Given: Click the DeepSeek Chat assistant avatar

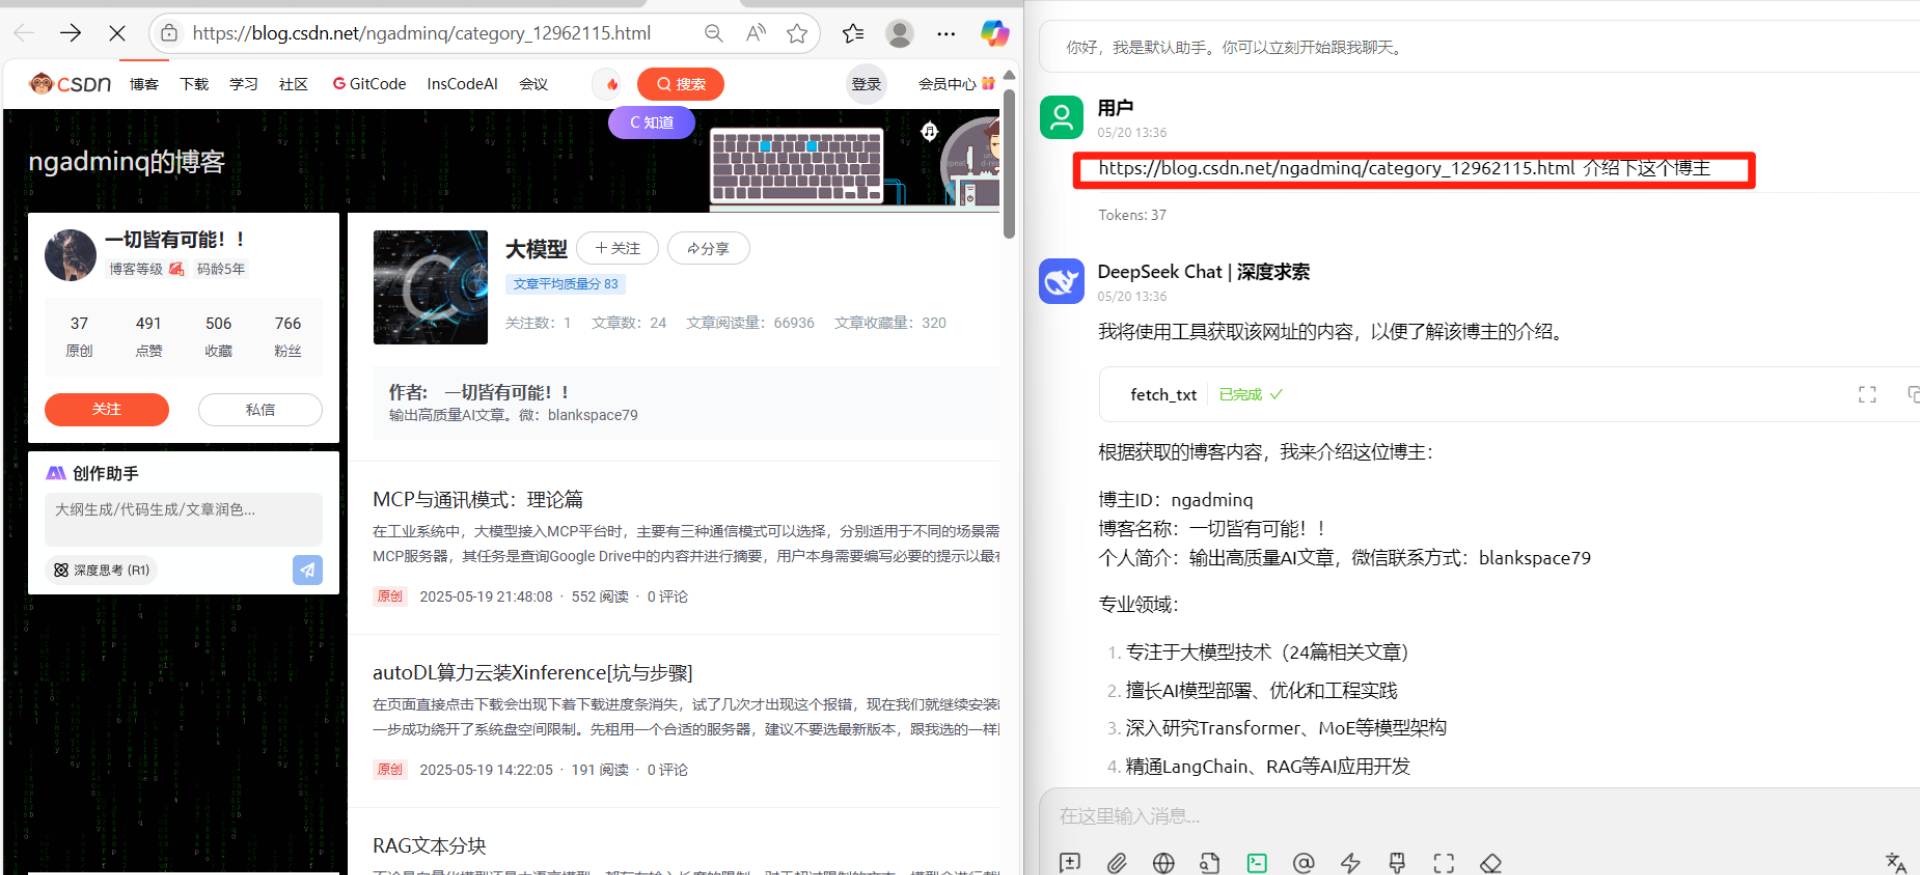Looking at the screenshot, I should tap(1061, 281).
